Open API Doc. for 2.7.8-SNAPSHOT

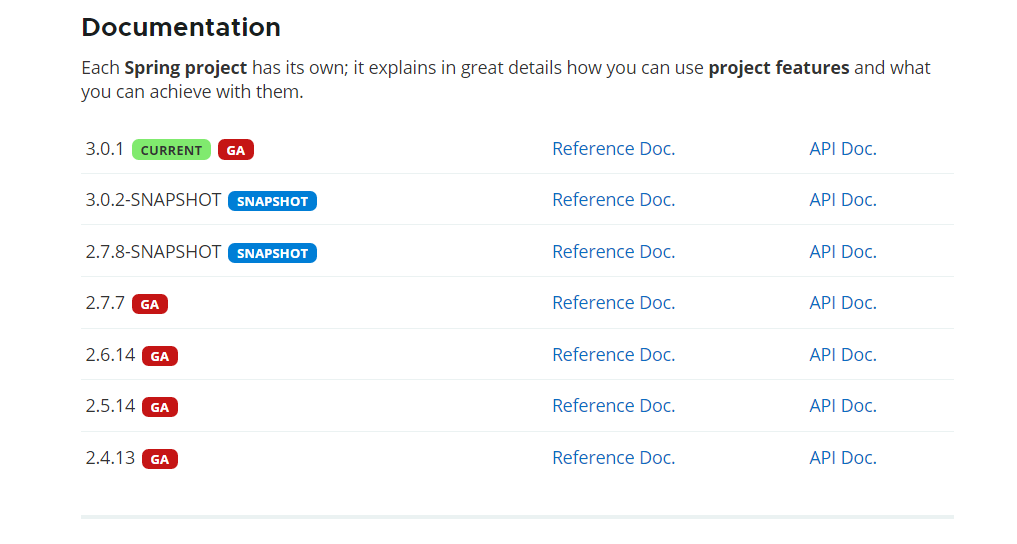tap(843, 252)
